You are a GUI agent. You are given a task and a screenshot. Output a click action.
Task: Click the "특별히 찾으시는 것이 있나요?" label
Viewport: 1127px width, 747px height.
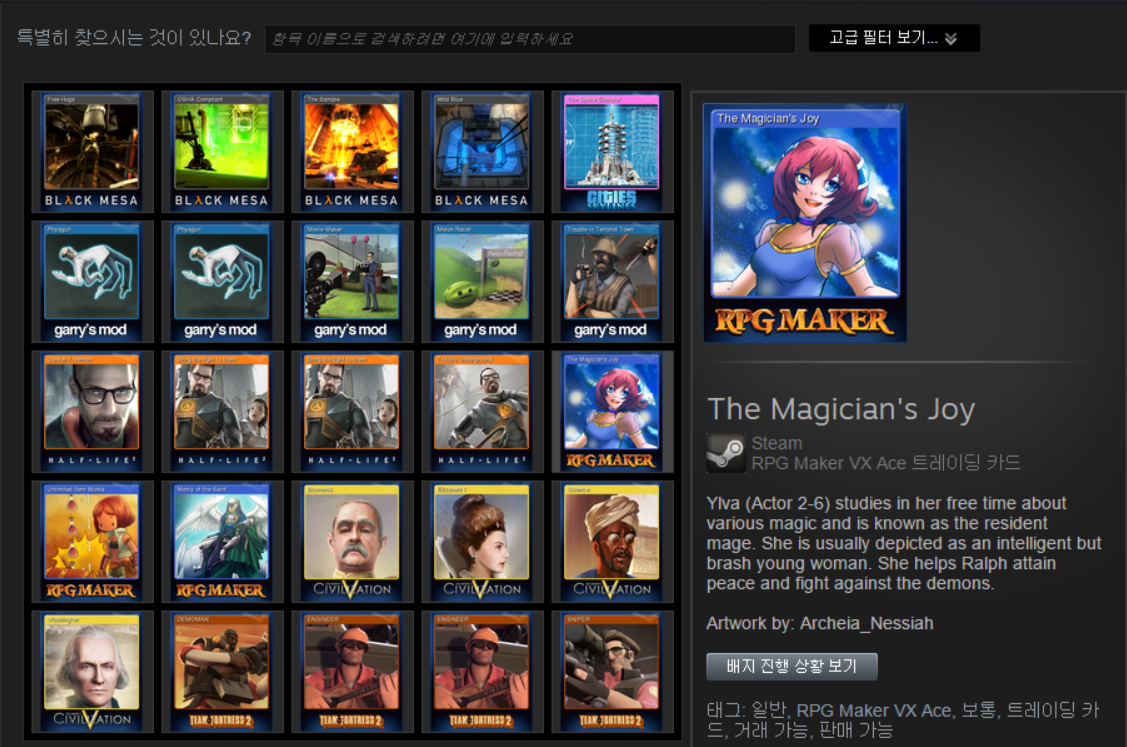pyautogui.click(x=134, y=37)
